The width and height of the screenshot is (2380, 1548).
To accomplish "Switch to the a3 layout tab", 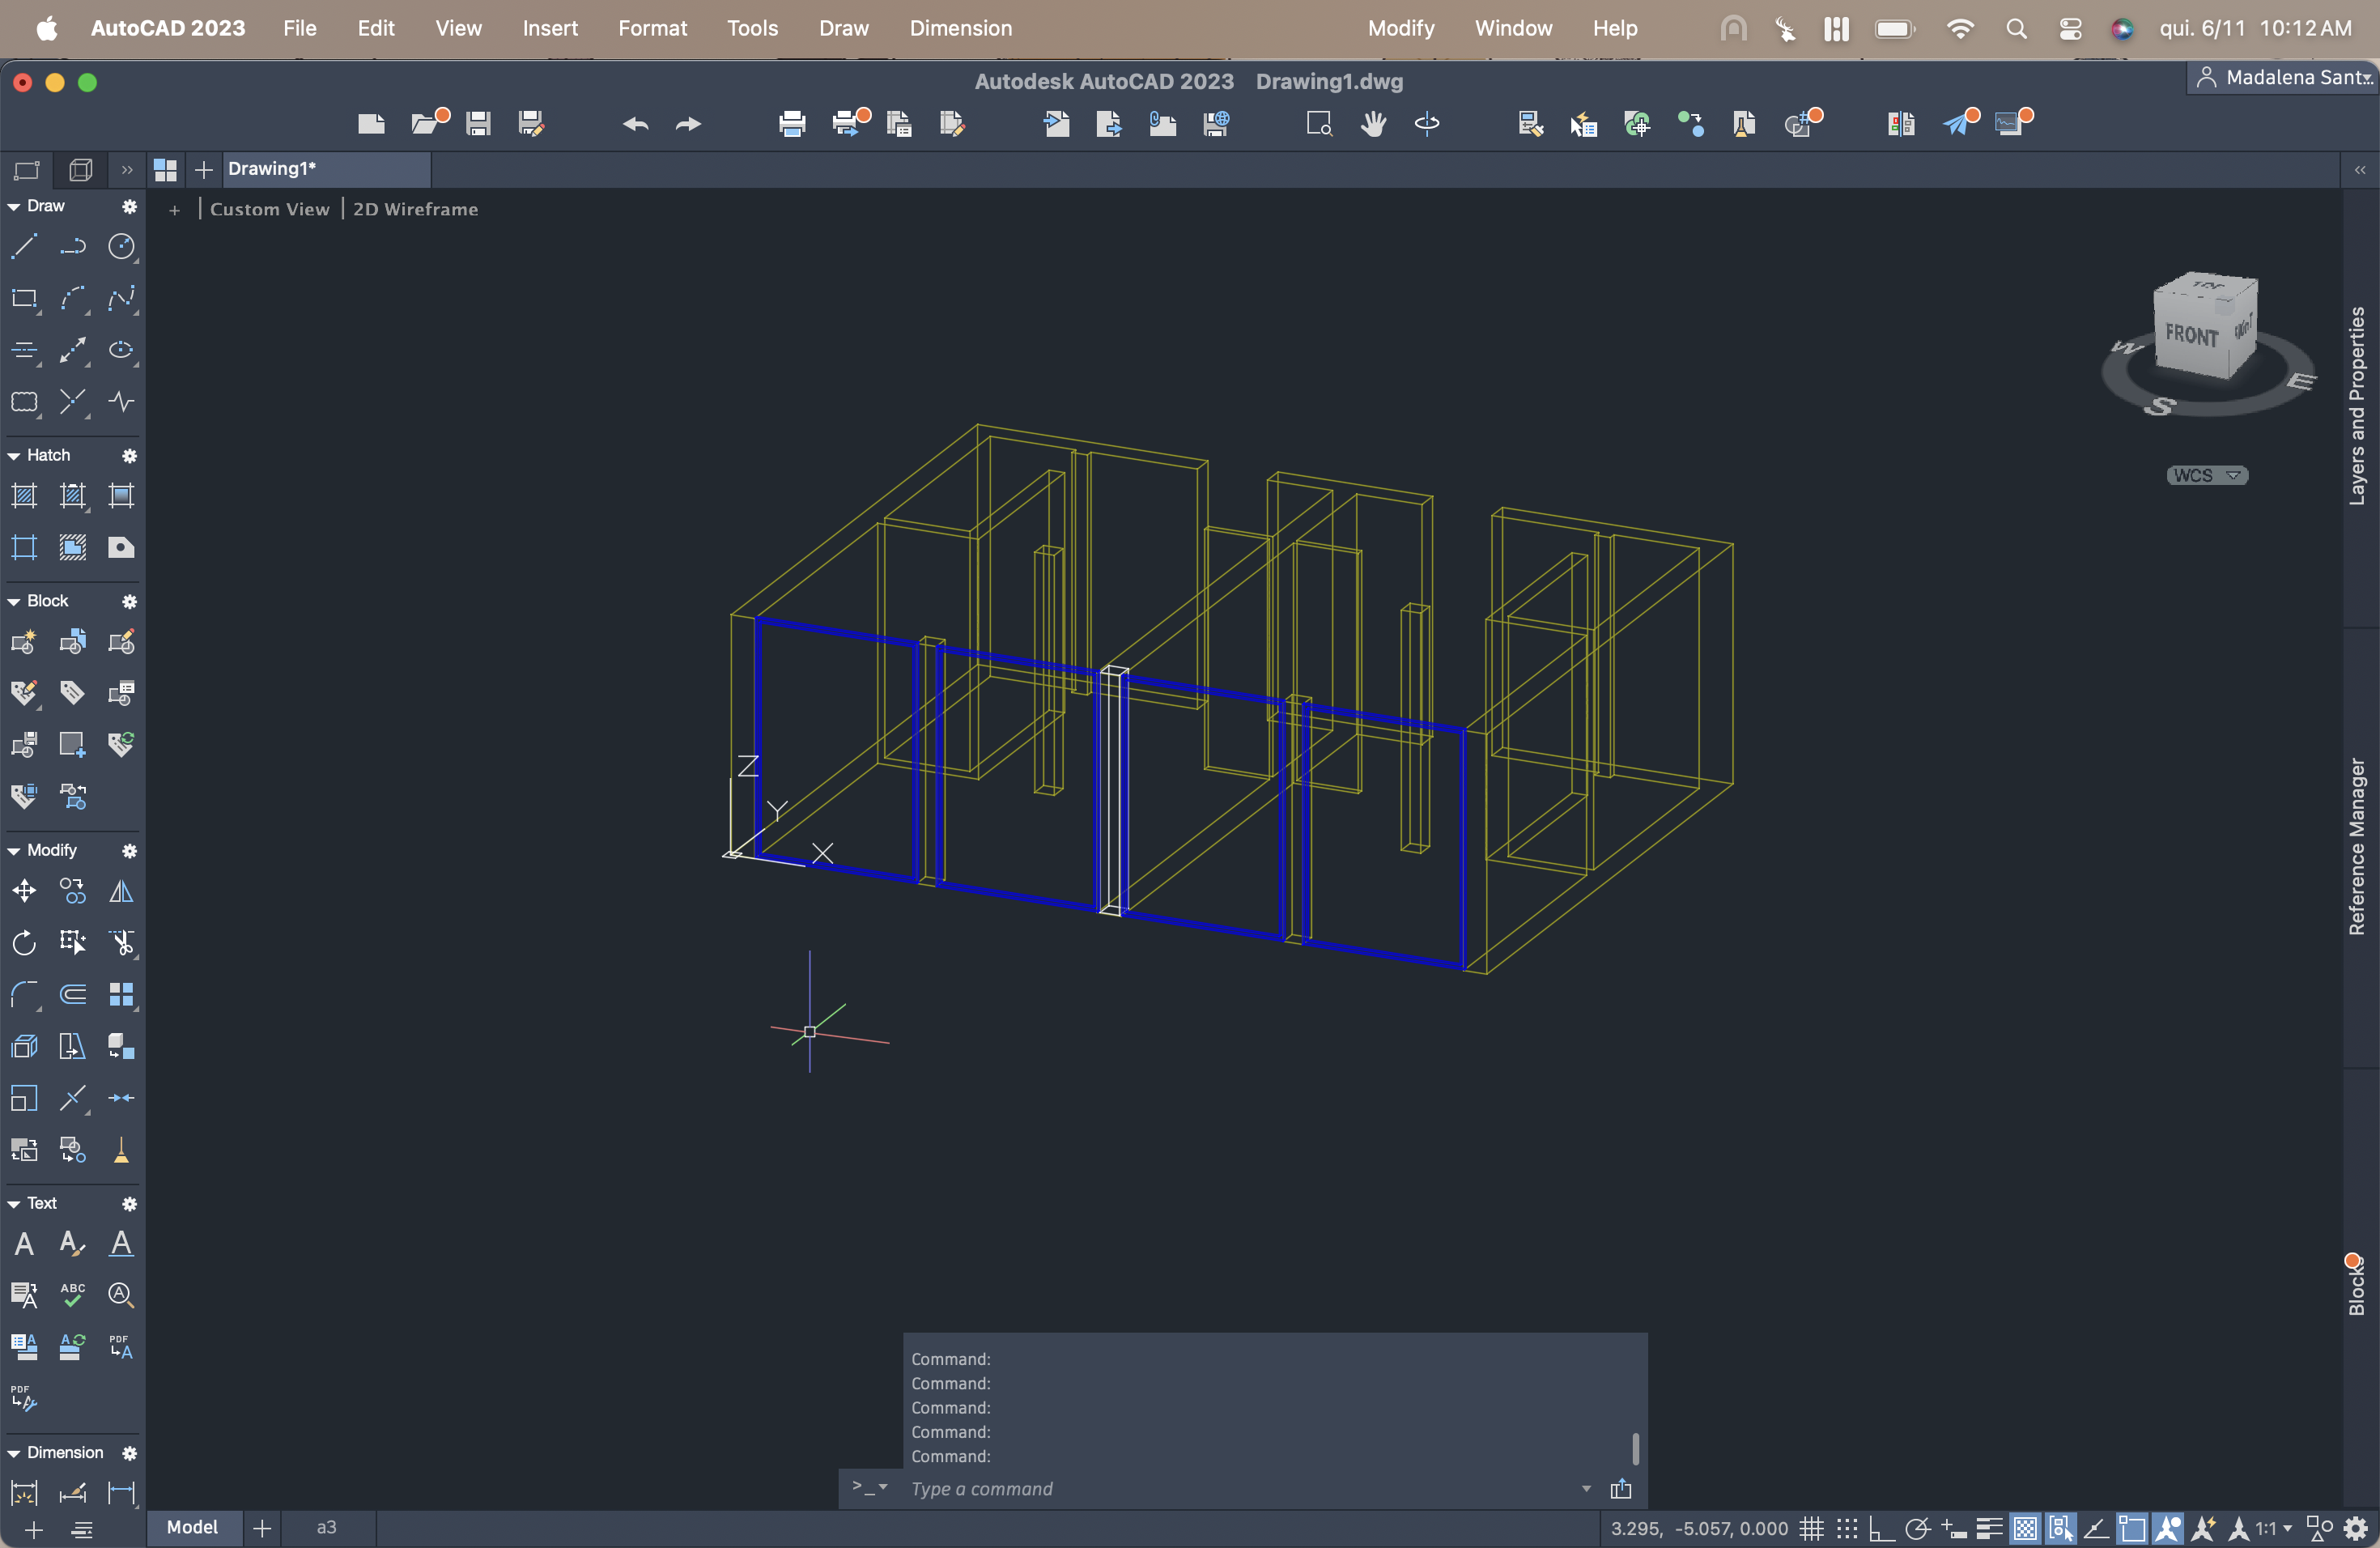I will click(x=326, y=1527).
